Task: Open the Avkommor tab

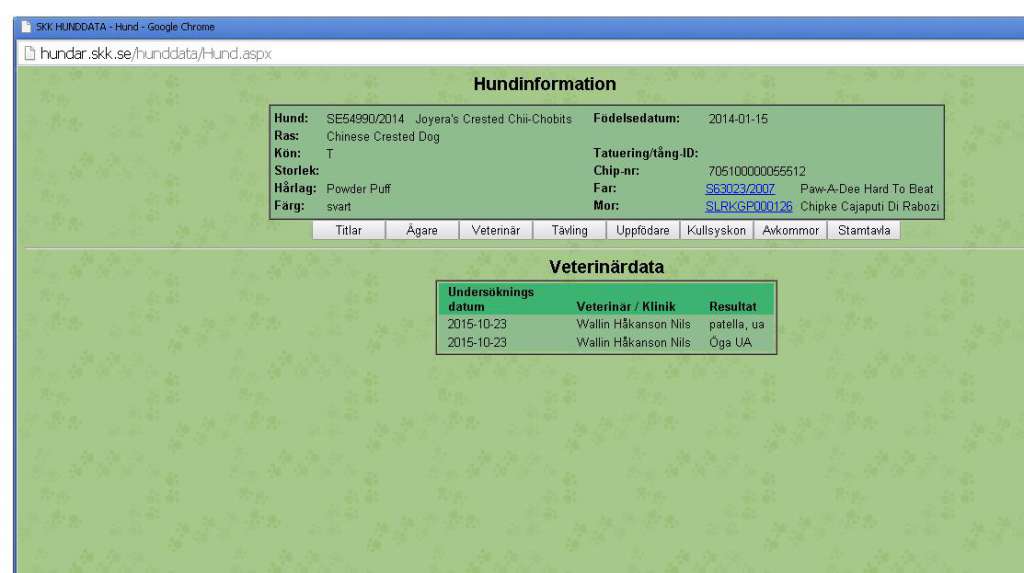Action: pos(790,231)
